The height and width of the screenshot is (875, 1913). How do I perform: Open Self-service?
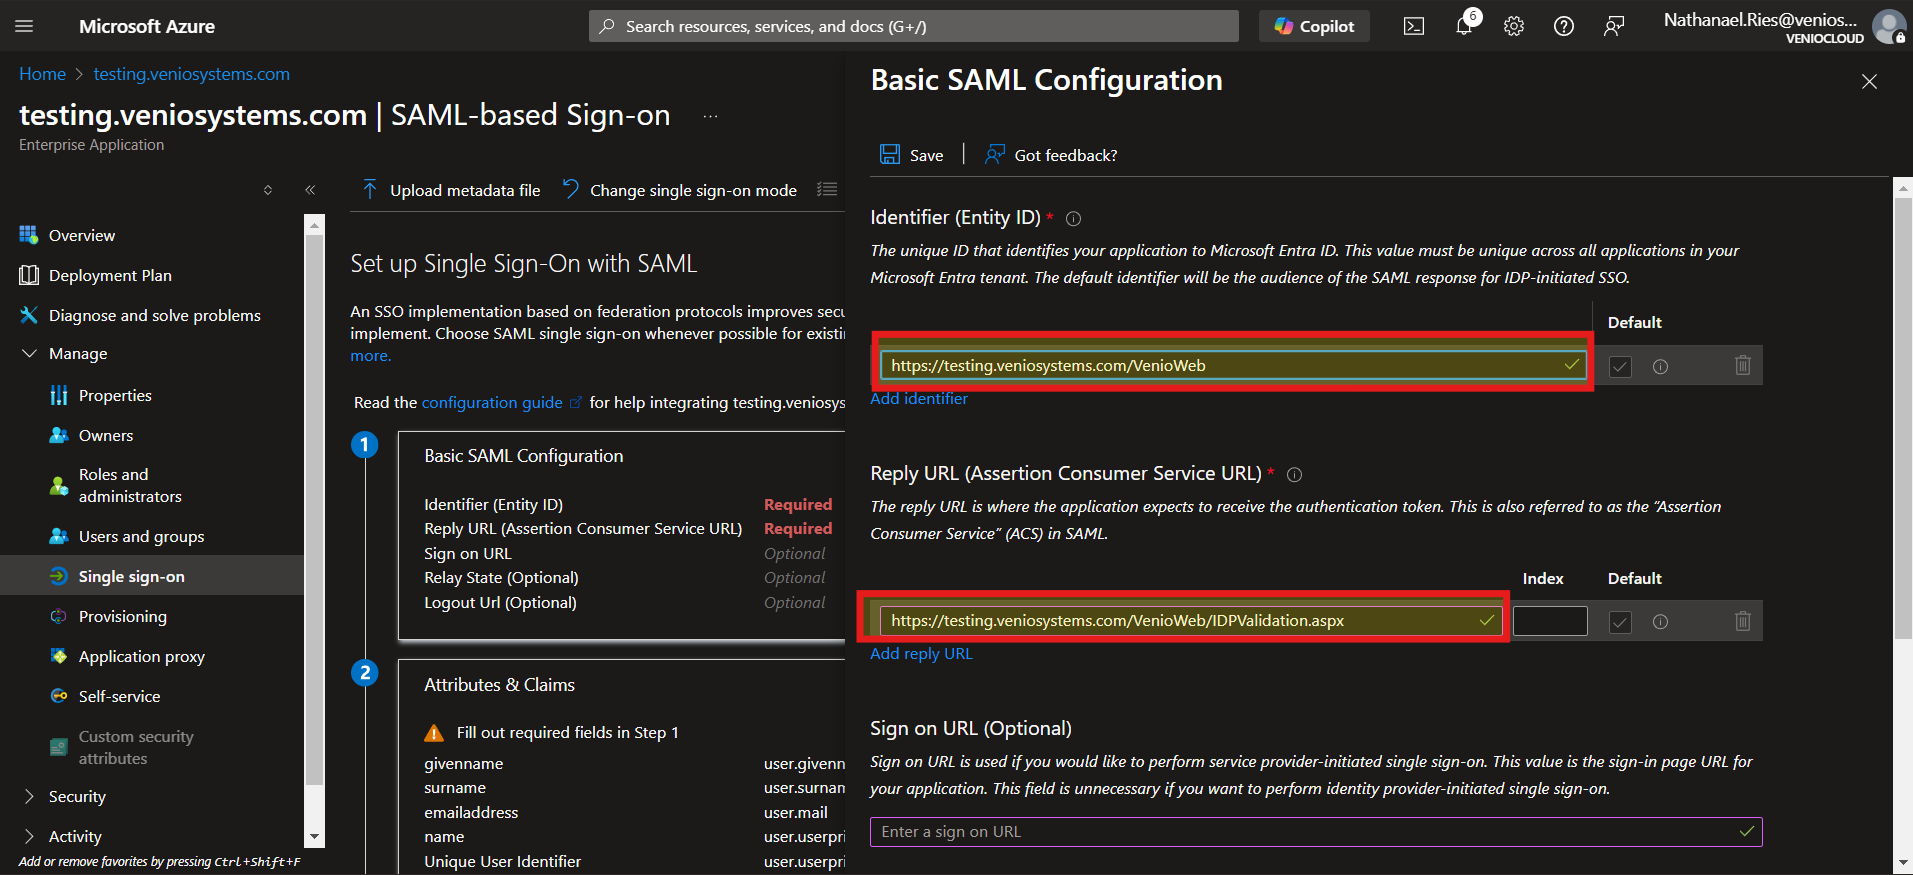(x=119, y=696)
